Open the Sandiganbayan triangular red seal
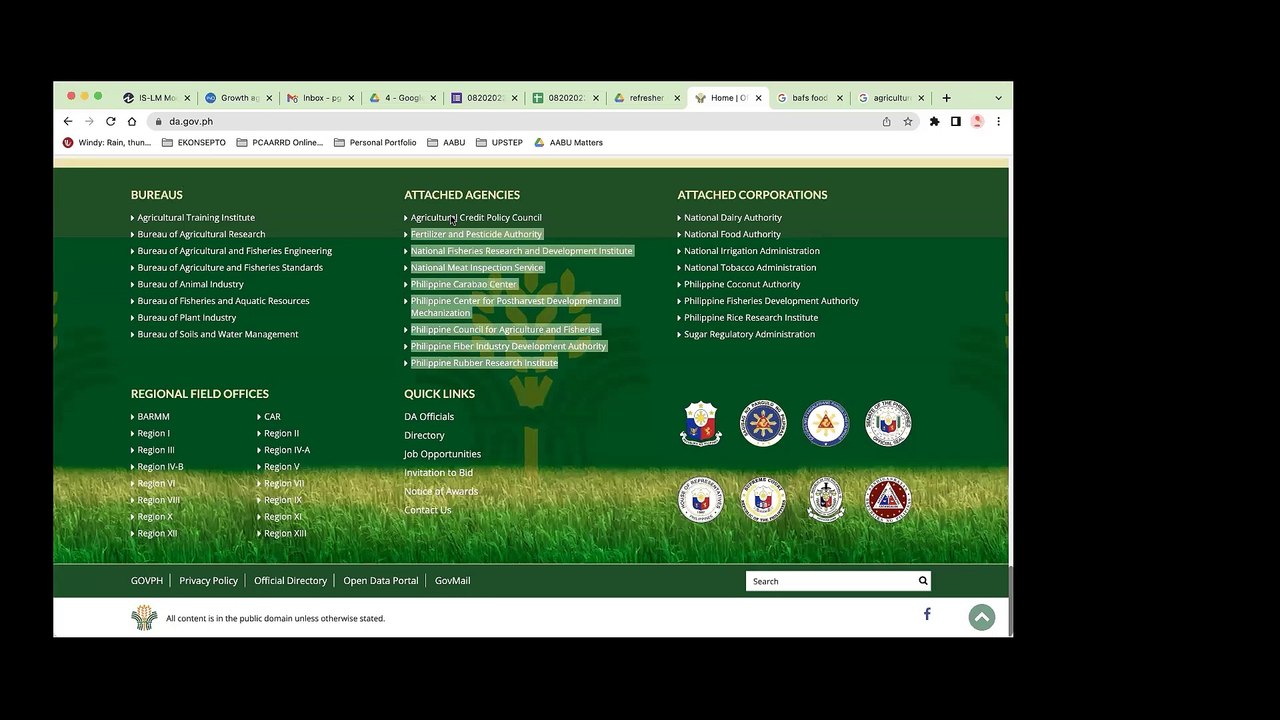 pos(888,499)
